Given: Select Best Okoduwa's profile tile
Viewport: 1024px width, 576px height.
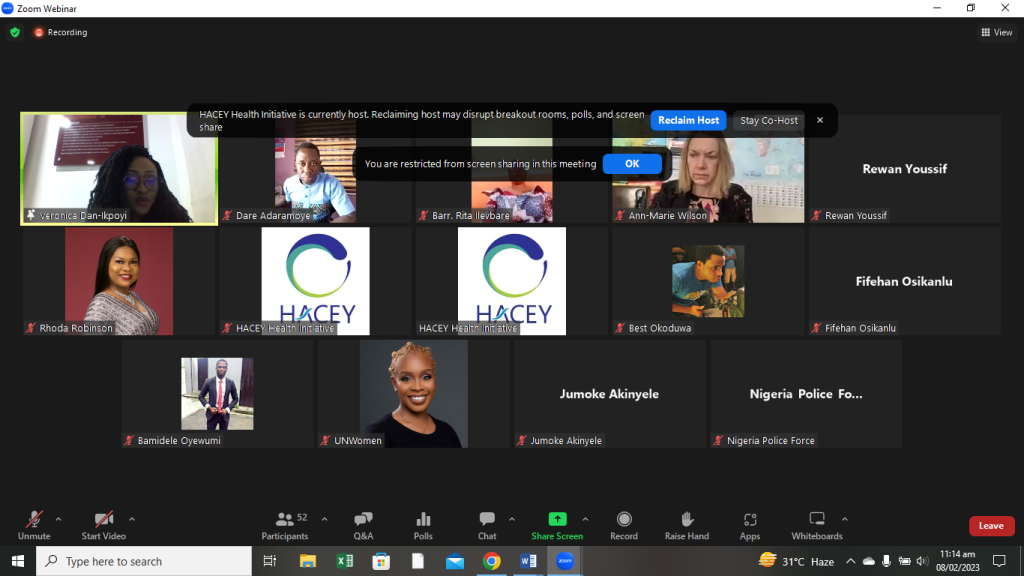Looking at the screenshot, I should 708,281.
